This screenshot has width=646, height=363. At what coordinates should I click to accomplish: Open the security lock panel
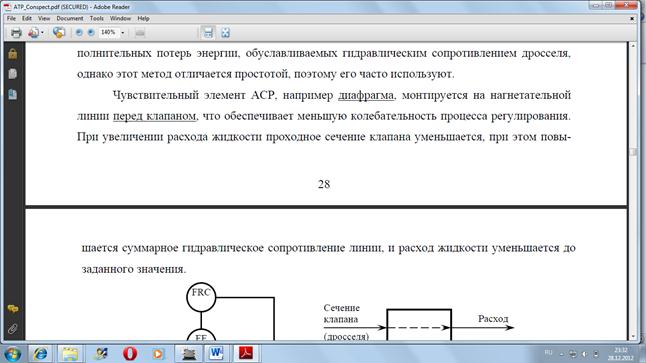click(12, 54)
